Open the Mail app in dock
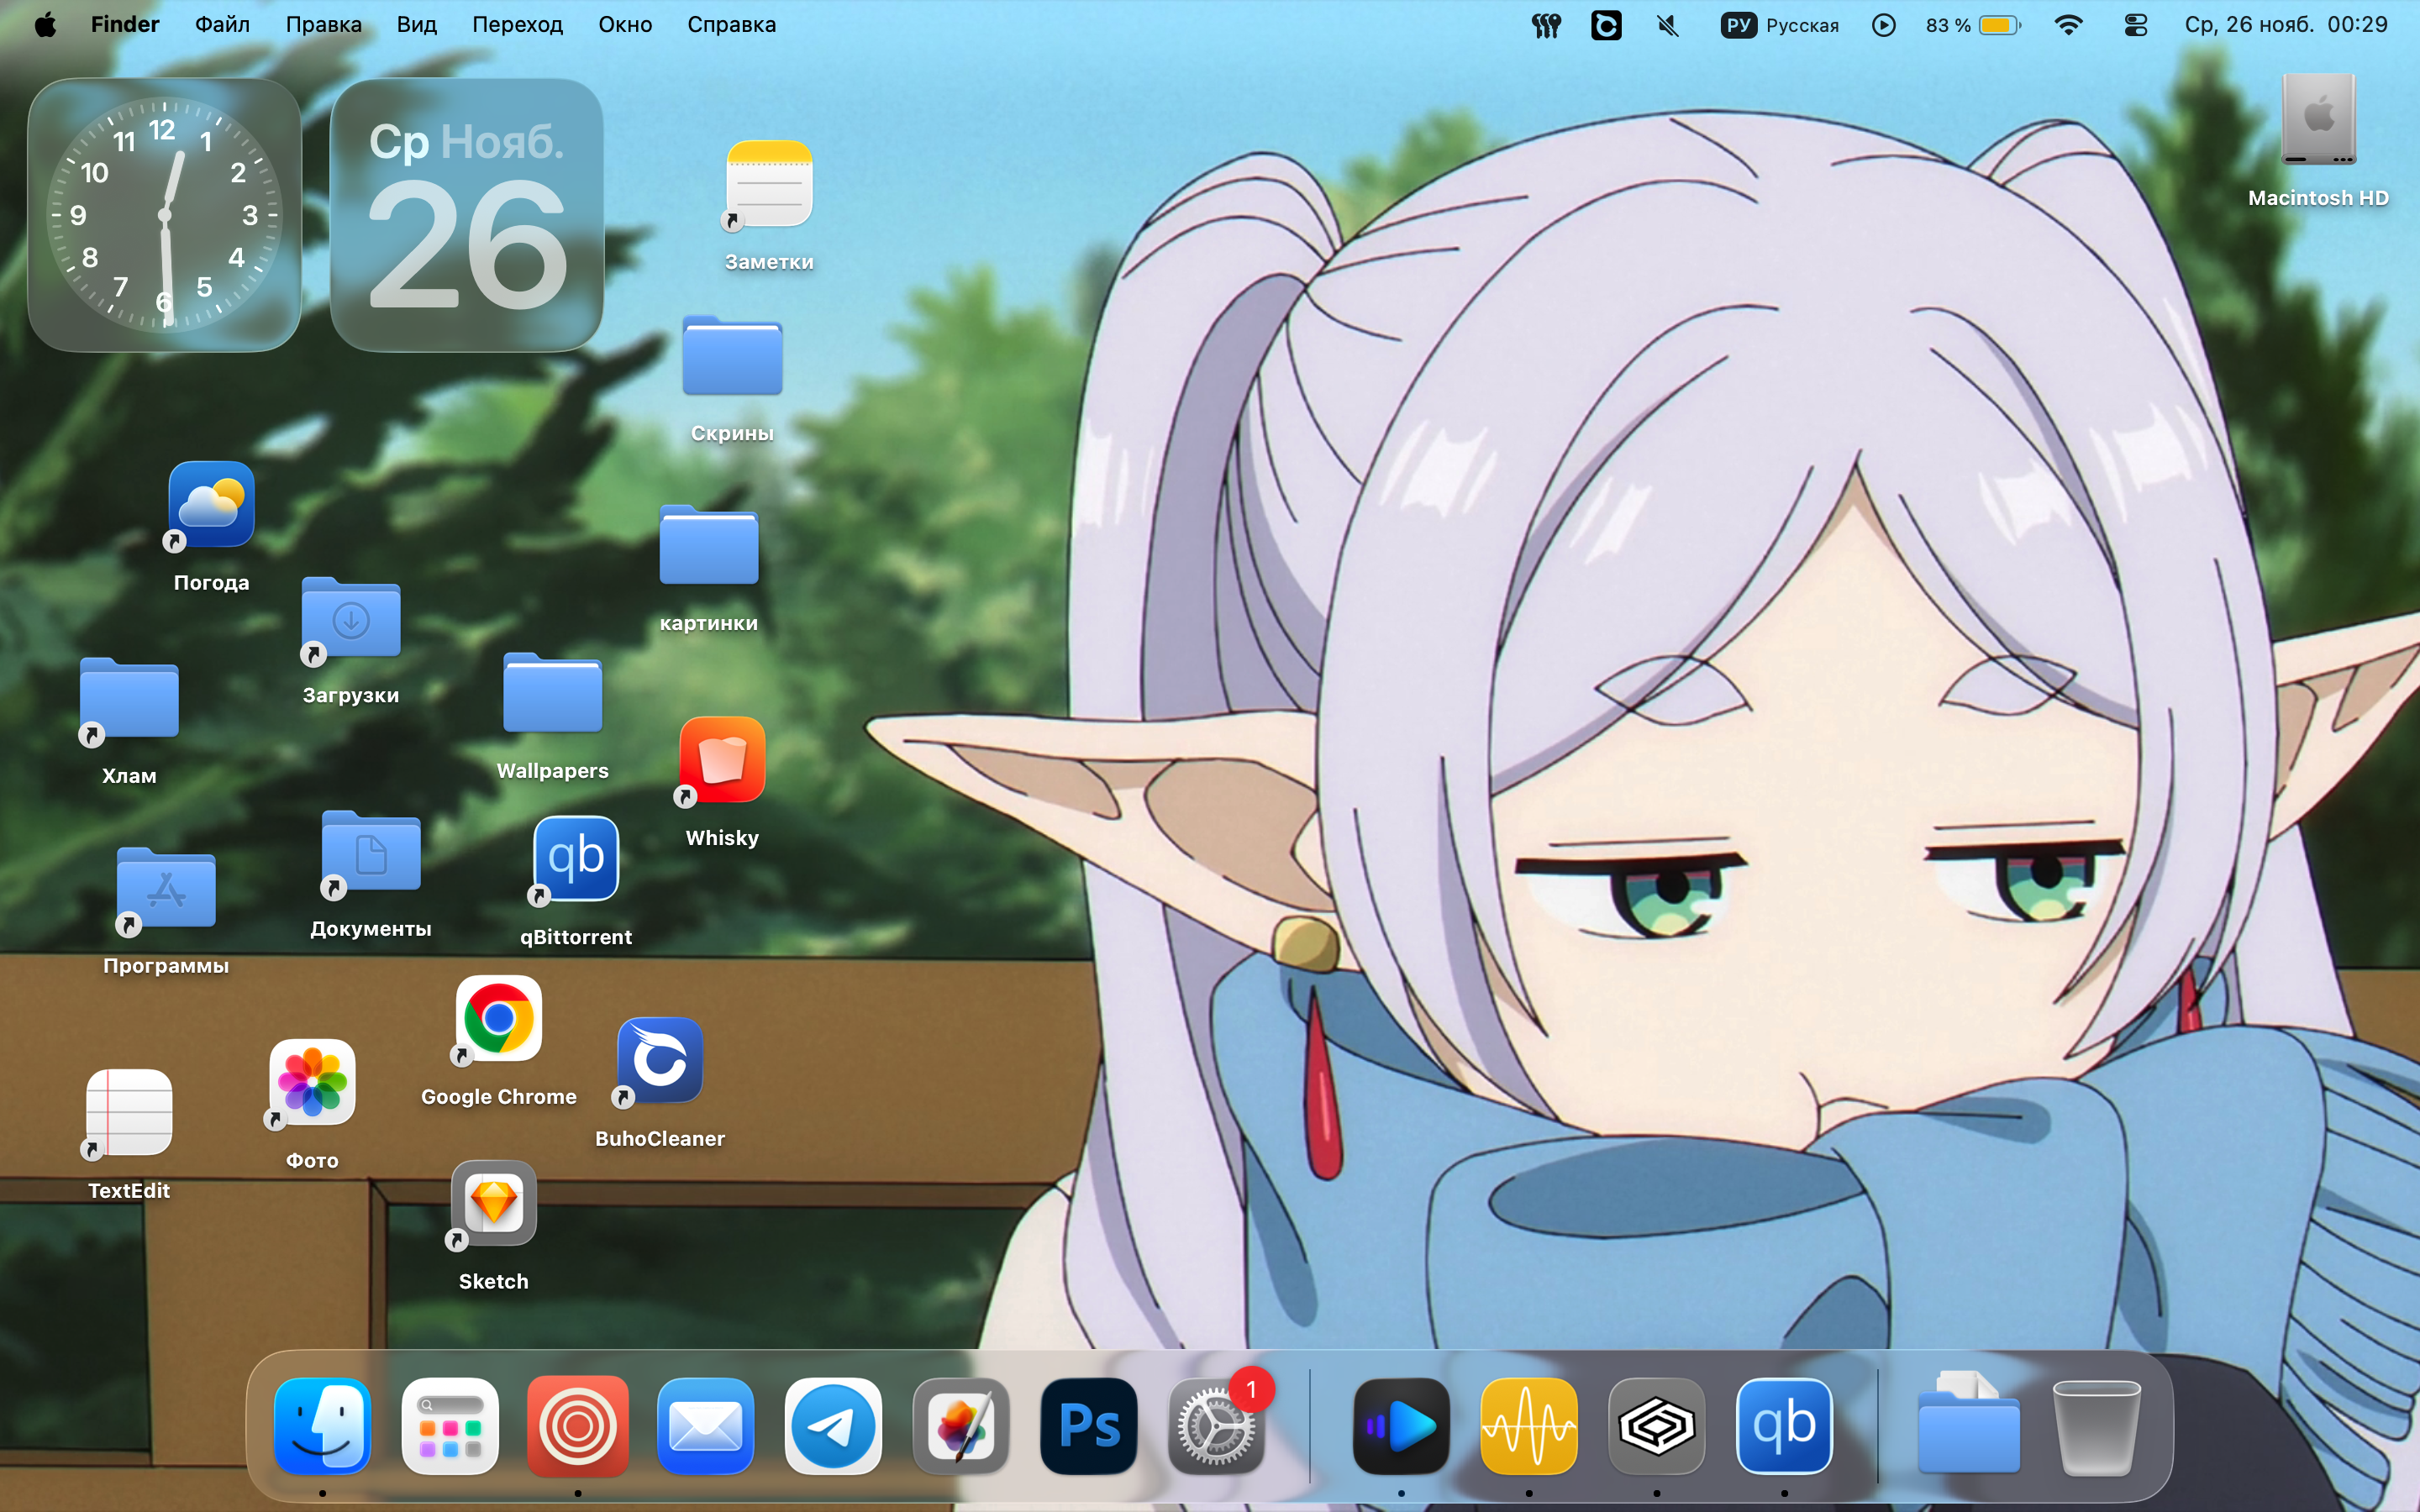The height and width of the screenshot is (1512, 2420). coord(705,1425)
